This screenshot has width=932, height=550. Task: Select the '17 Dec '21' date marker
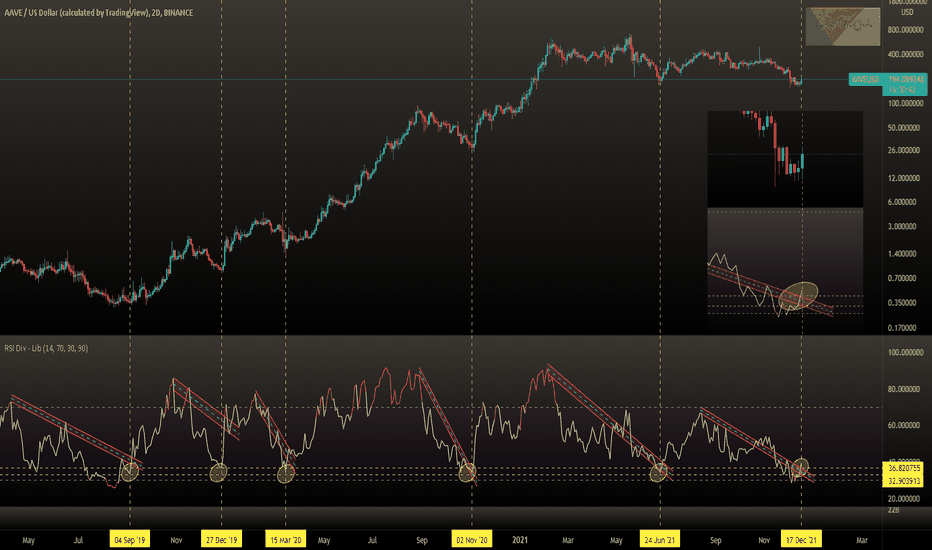pos(801,540)
